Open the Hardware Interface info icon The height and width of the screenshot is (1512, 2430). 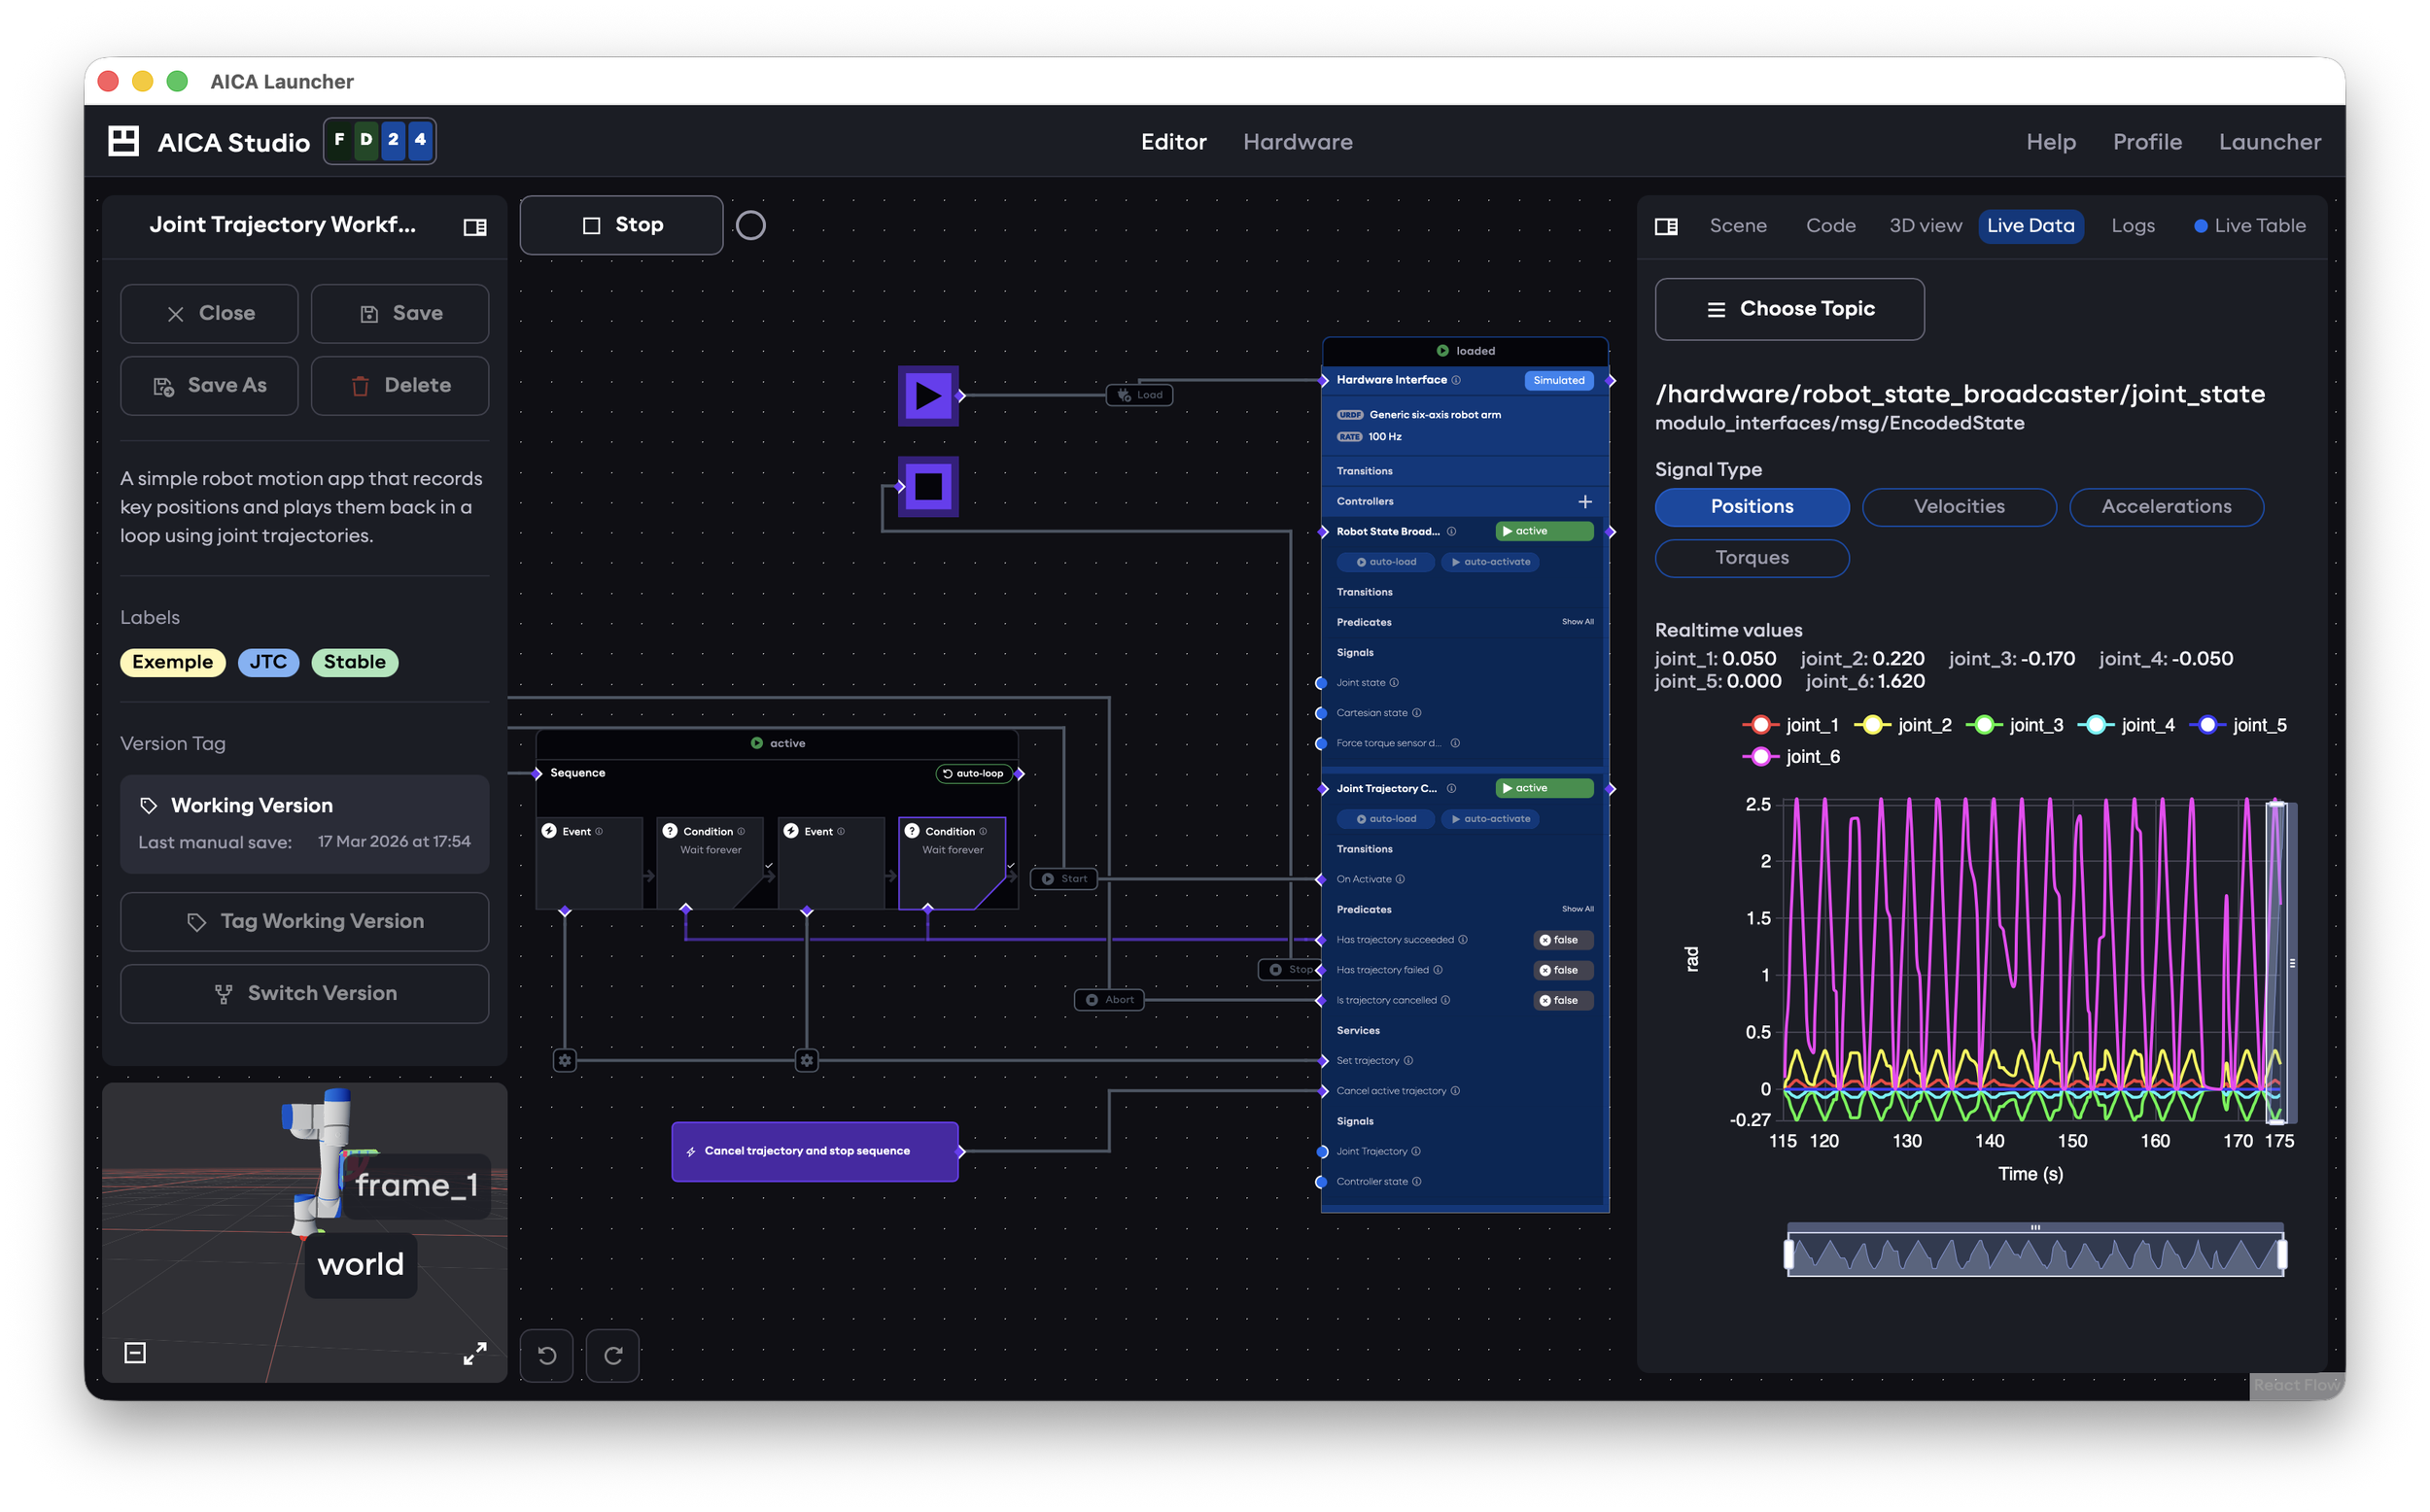click(1456, 380)
